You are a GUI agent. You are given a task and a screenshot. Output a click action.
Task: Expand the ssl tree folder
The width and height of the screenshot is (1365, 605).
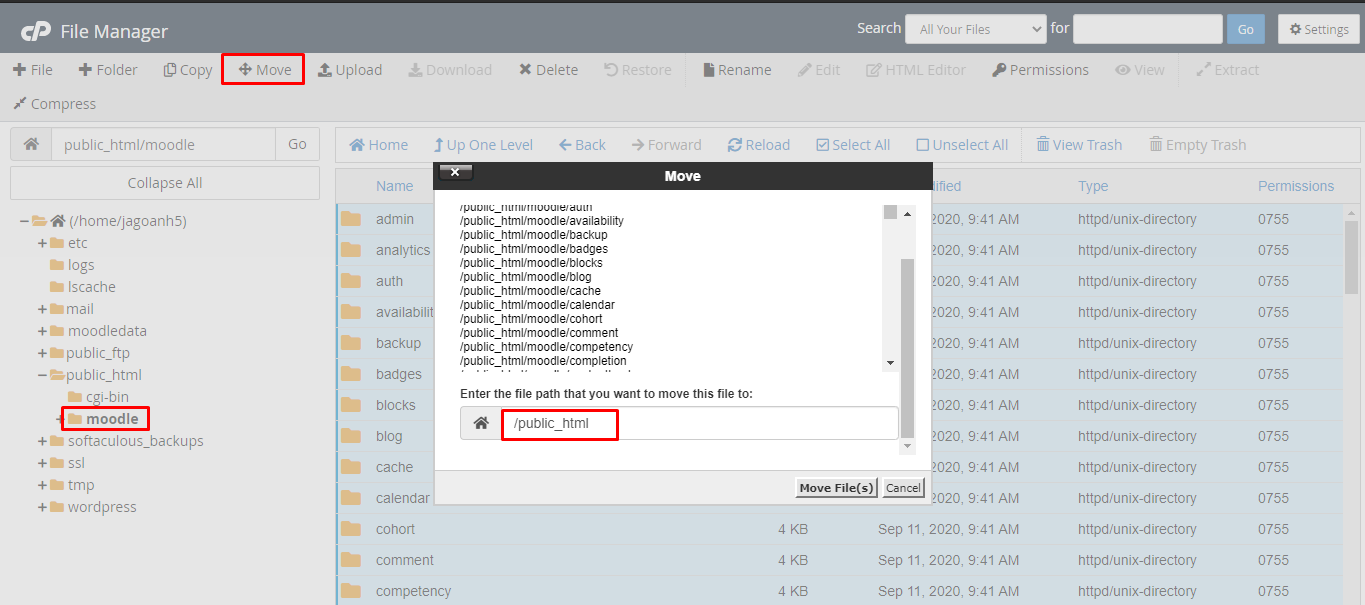click(x=42, y=463)
